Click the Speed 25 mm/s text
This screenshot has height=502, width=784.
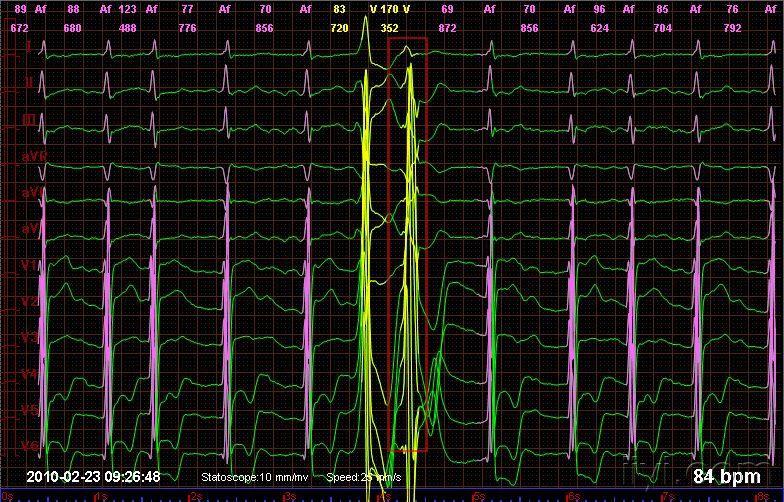pos(364,477)
